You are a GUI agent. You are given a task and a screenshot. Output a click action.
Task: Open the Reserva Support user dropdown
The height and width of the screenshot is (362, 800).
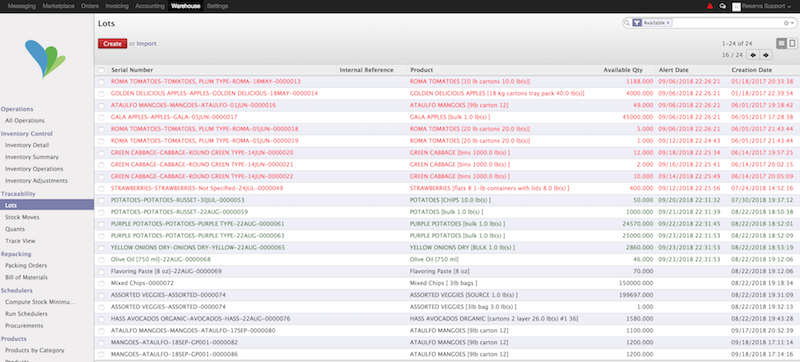coord(763,6)
